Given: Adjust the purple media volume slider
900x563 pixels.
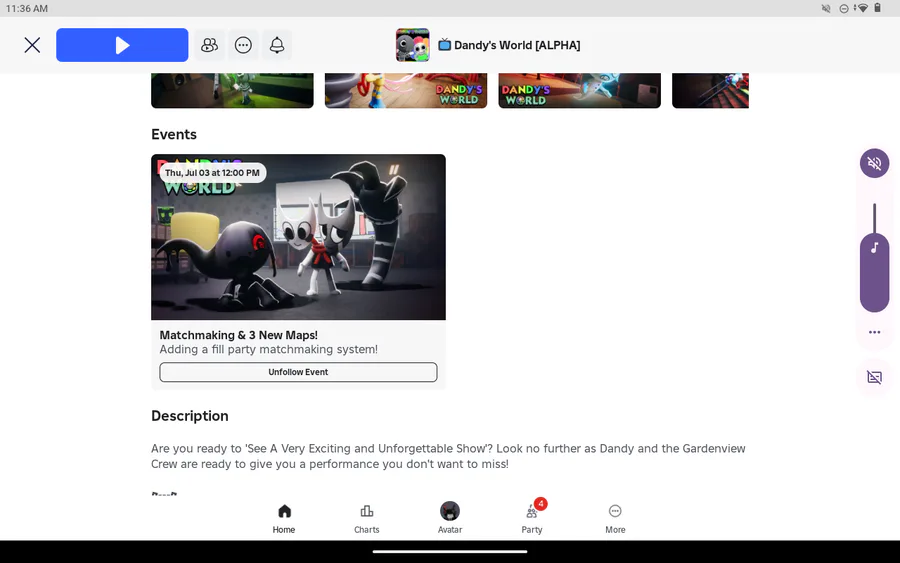Looking at the screenshot, I should click(874, 258).
